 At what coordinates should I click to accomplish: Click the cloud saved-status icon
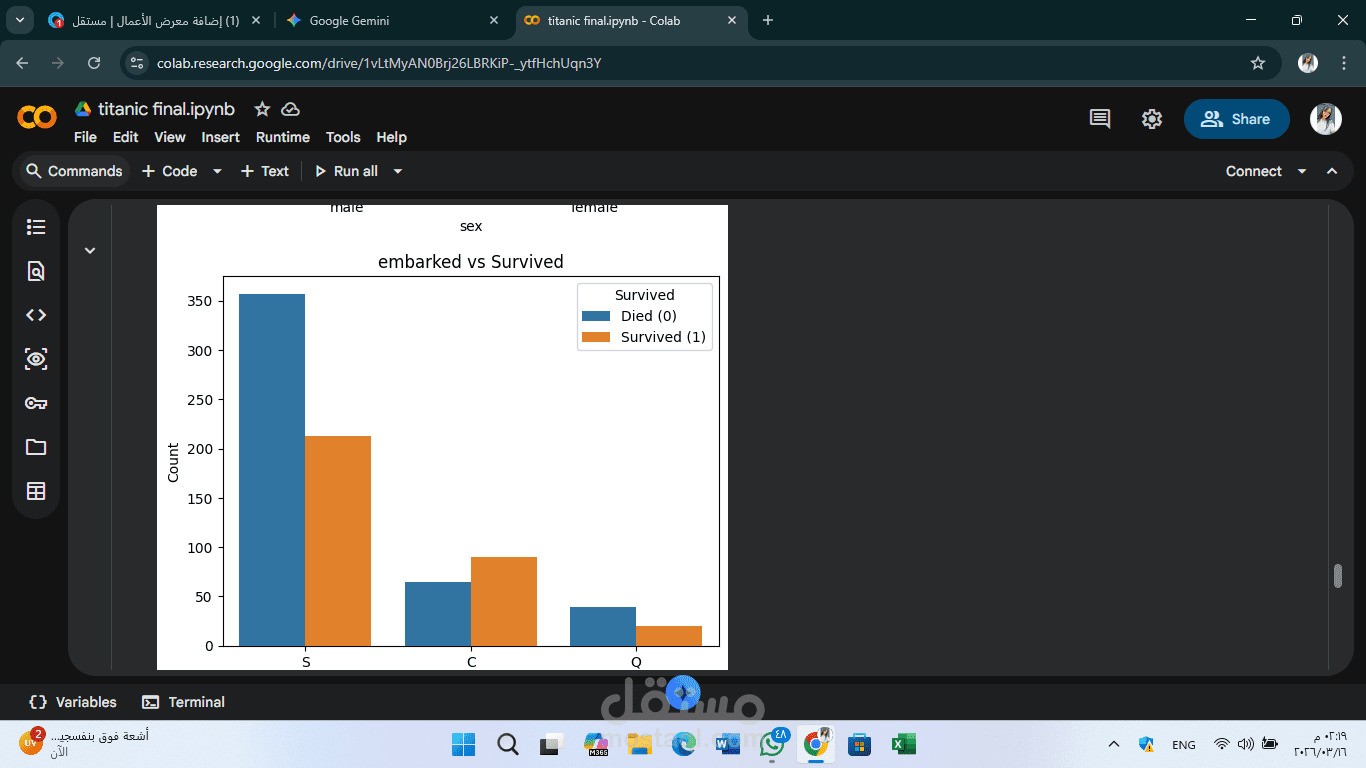(290, 109)
